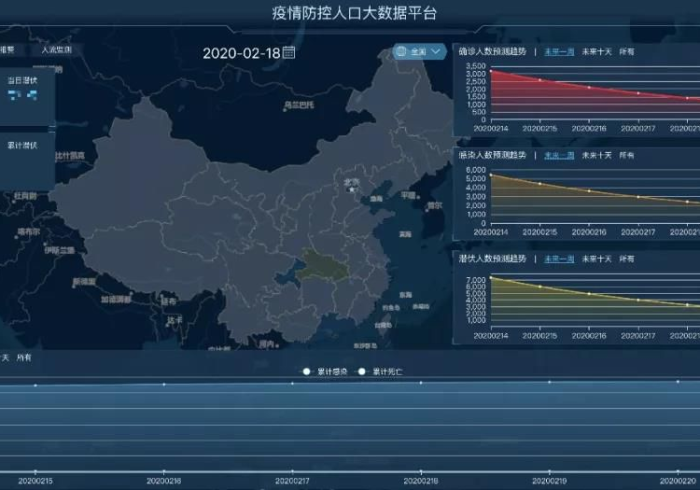Screen dimensions: 700x490
Task: Click the globe icon in 全国 selector
Action: pyautogui.click(x=401, y=51)
